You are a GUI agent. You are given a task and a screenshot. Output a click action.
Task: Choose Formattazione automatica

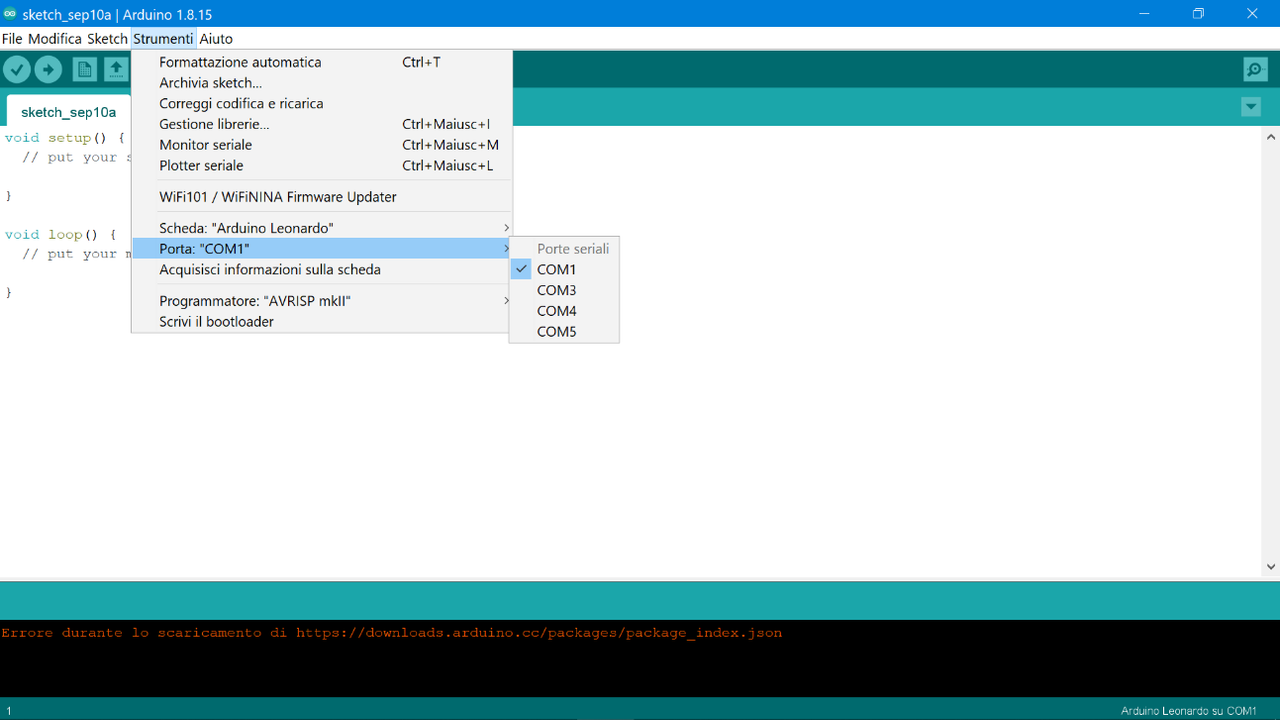tap(321, 62)
